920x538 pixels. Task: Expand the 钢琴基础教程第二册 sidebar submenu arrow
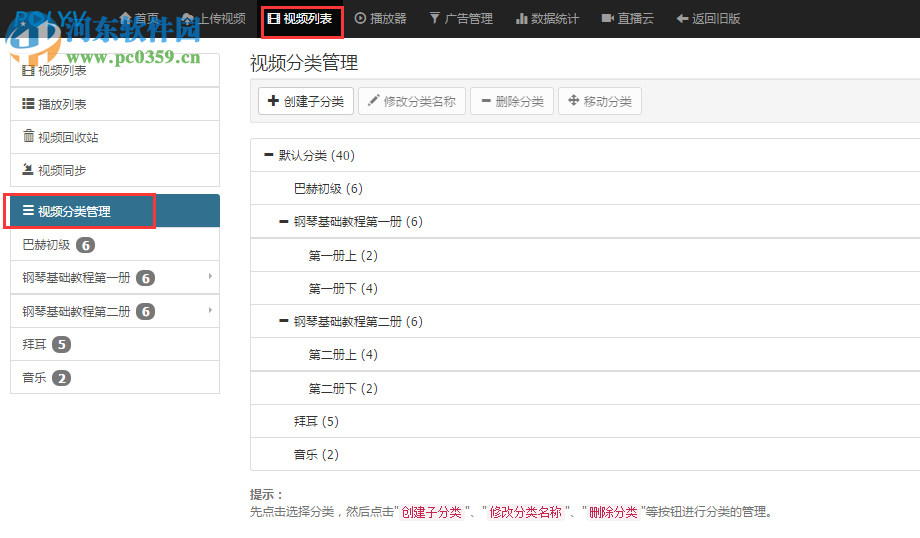pyautogui.click(x=210, y=310)
